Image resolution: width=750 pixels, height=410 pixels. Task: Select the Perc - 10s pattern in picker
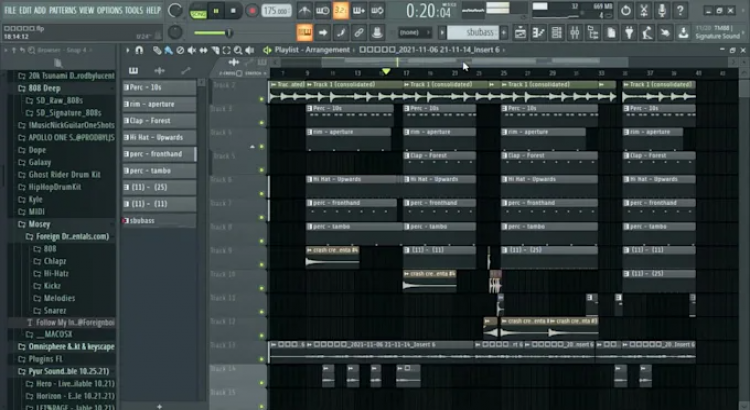click(159, 88)
